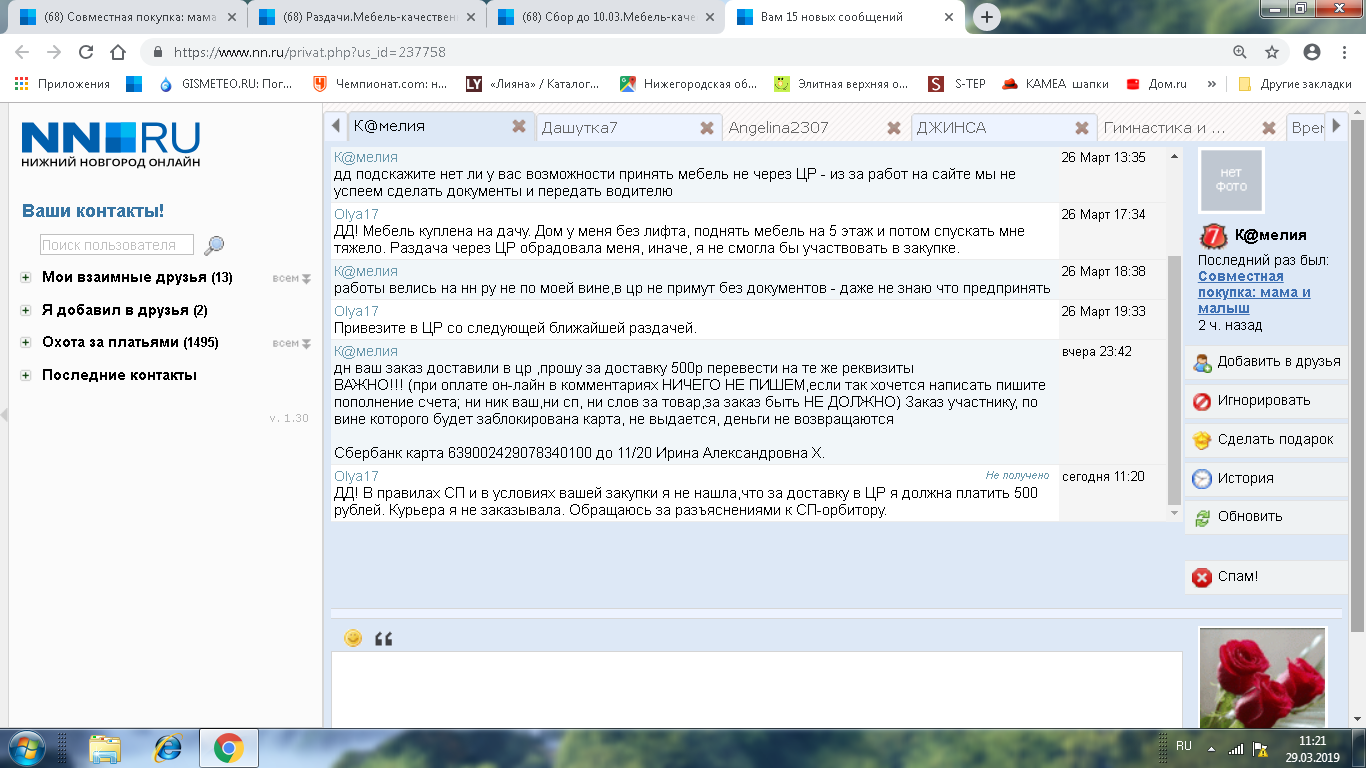1366x768 pixels.
Task: Switch to the Сбор до 10.03 browser tab
Action: tap(606, 17)
